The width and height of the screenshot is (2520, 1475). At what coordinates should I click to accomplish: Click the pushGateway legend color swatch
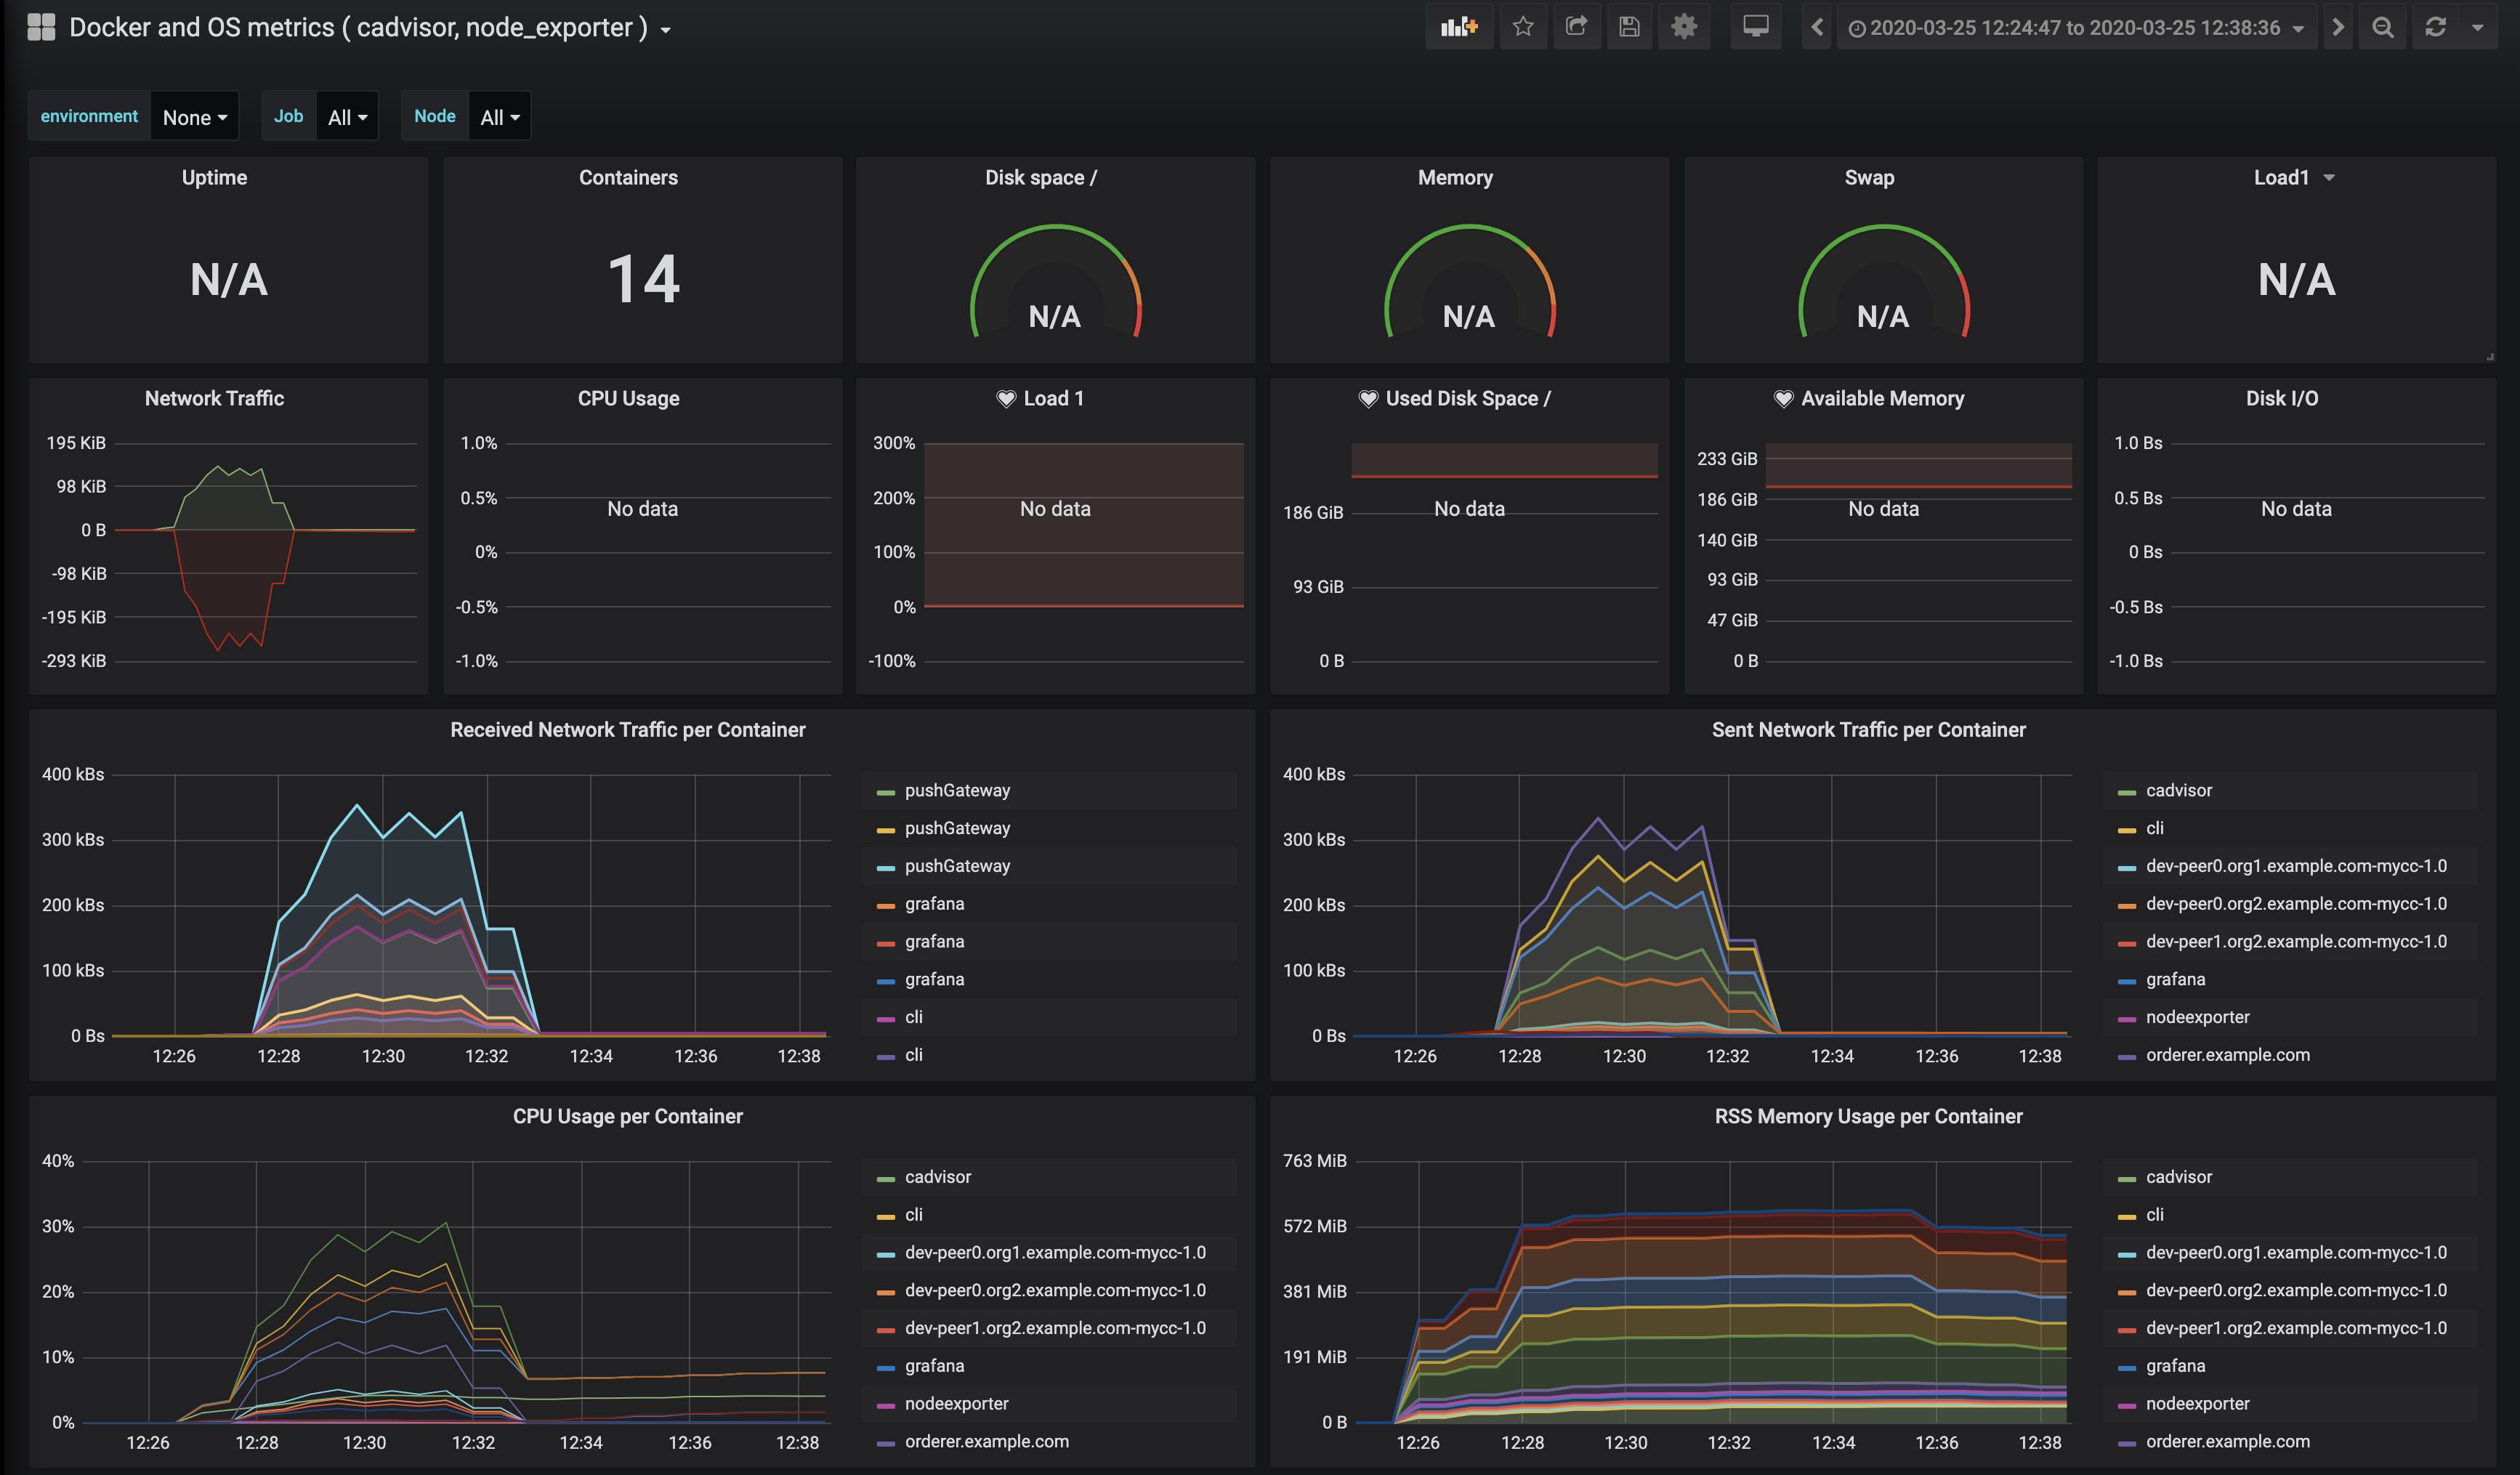[885, 790]
